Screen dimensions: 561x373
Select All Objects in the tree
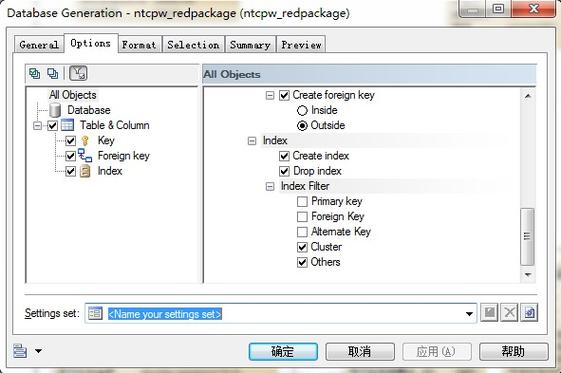pos(73,95)
